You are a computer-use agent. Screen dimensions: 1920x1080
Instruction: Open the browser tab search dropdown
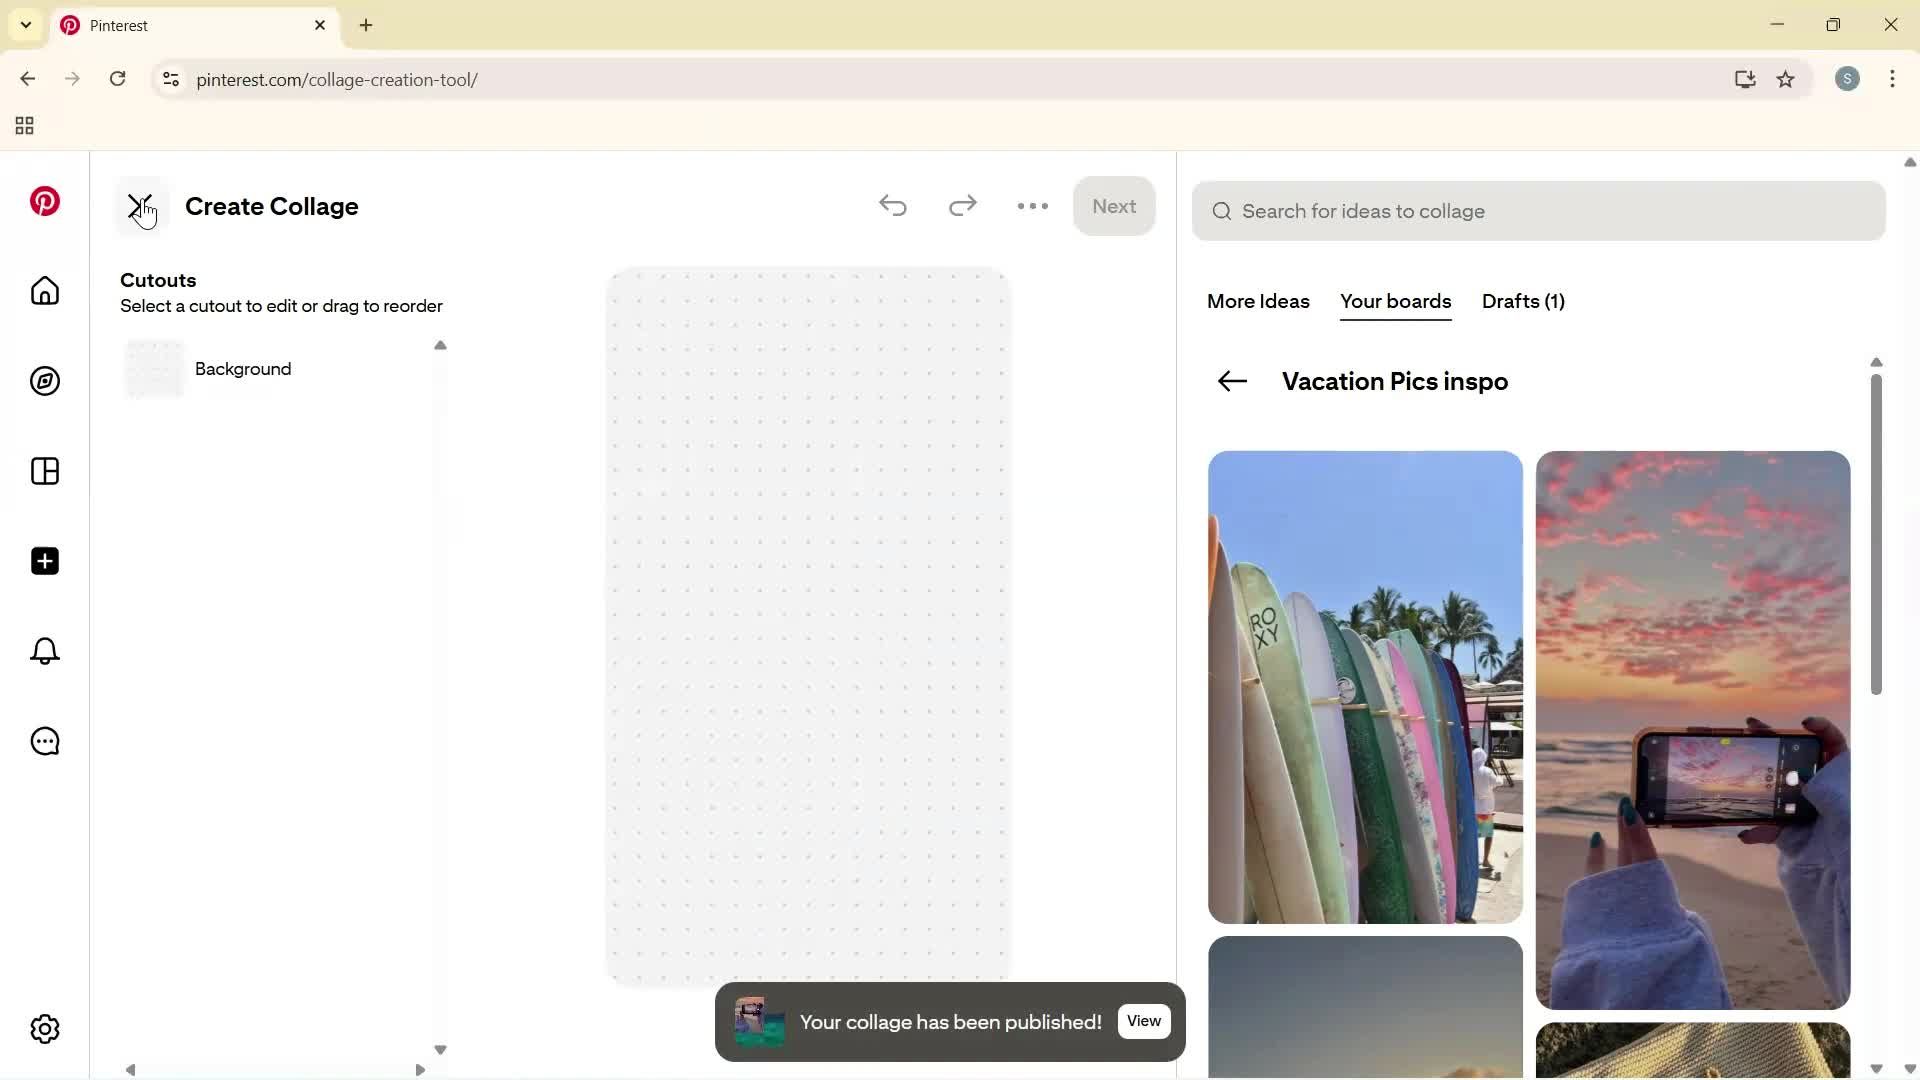point(25,25)
